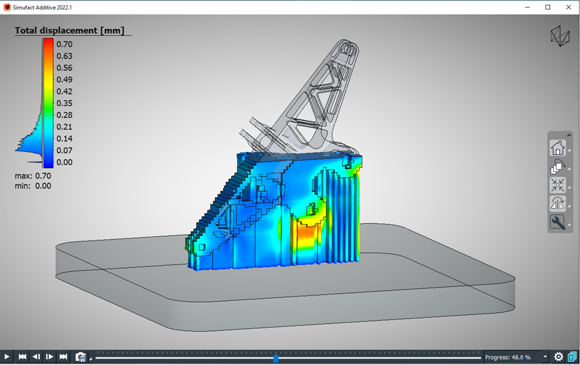
Task: Click the home view icon
Action: click(x=557, y=148)
